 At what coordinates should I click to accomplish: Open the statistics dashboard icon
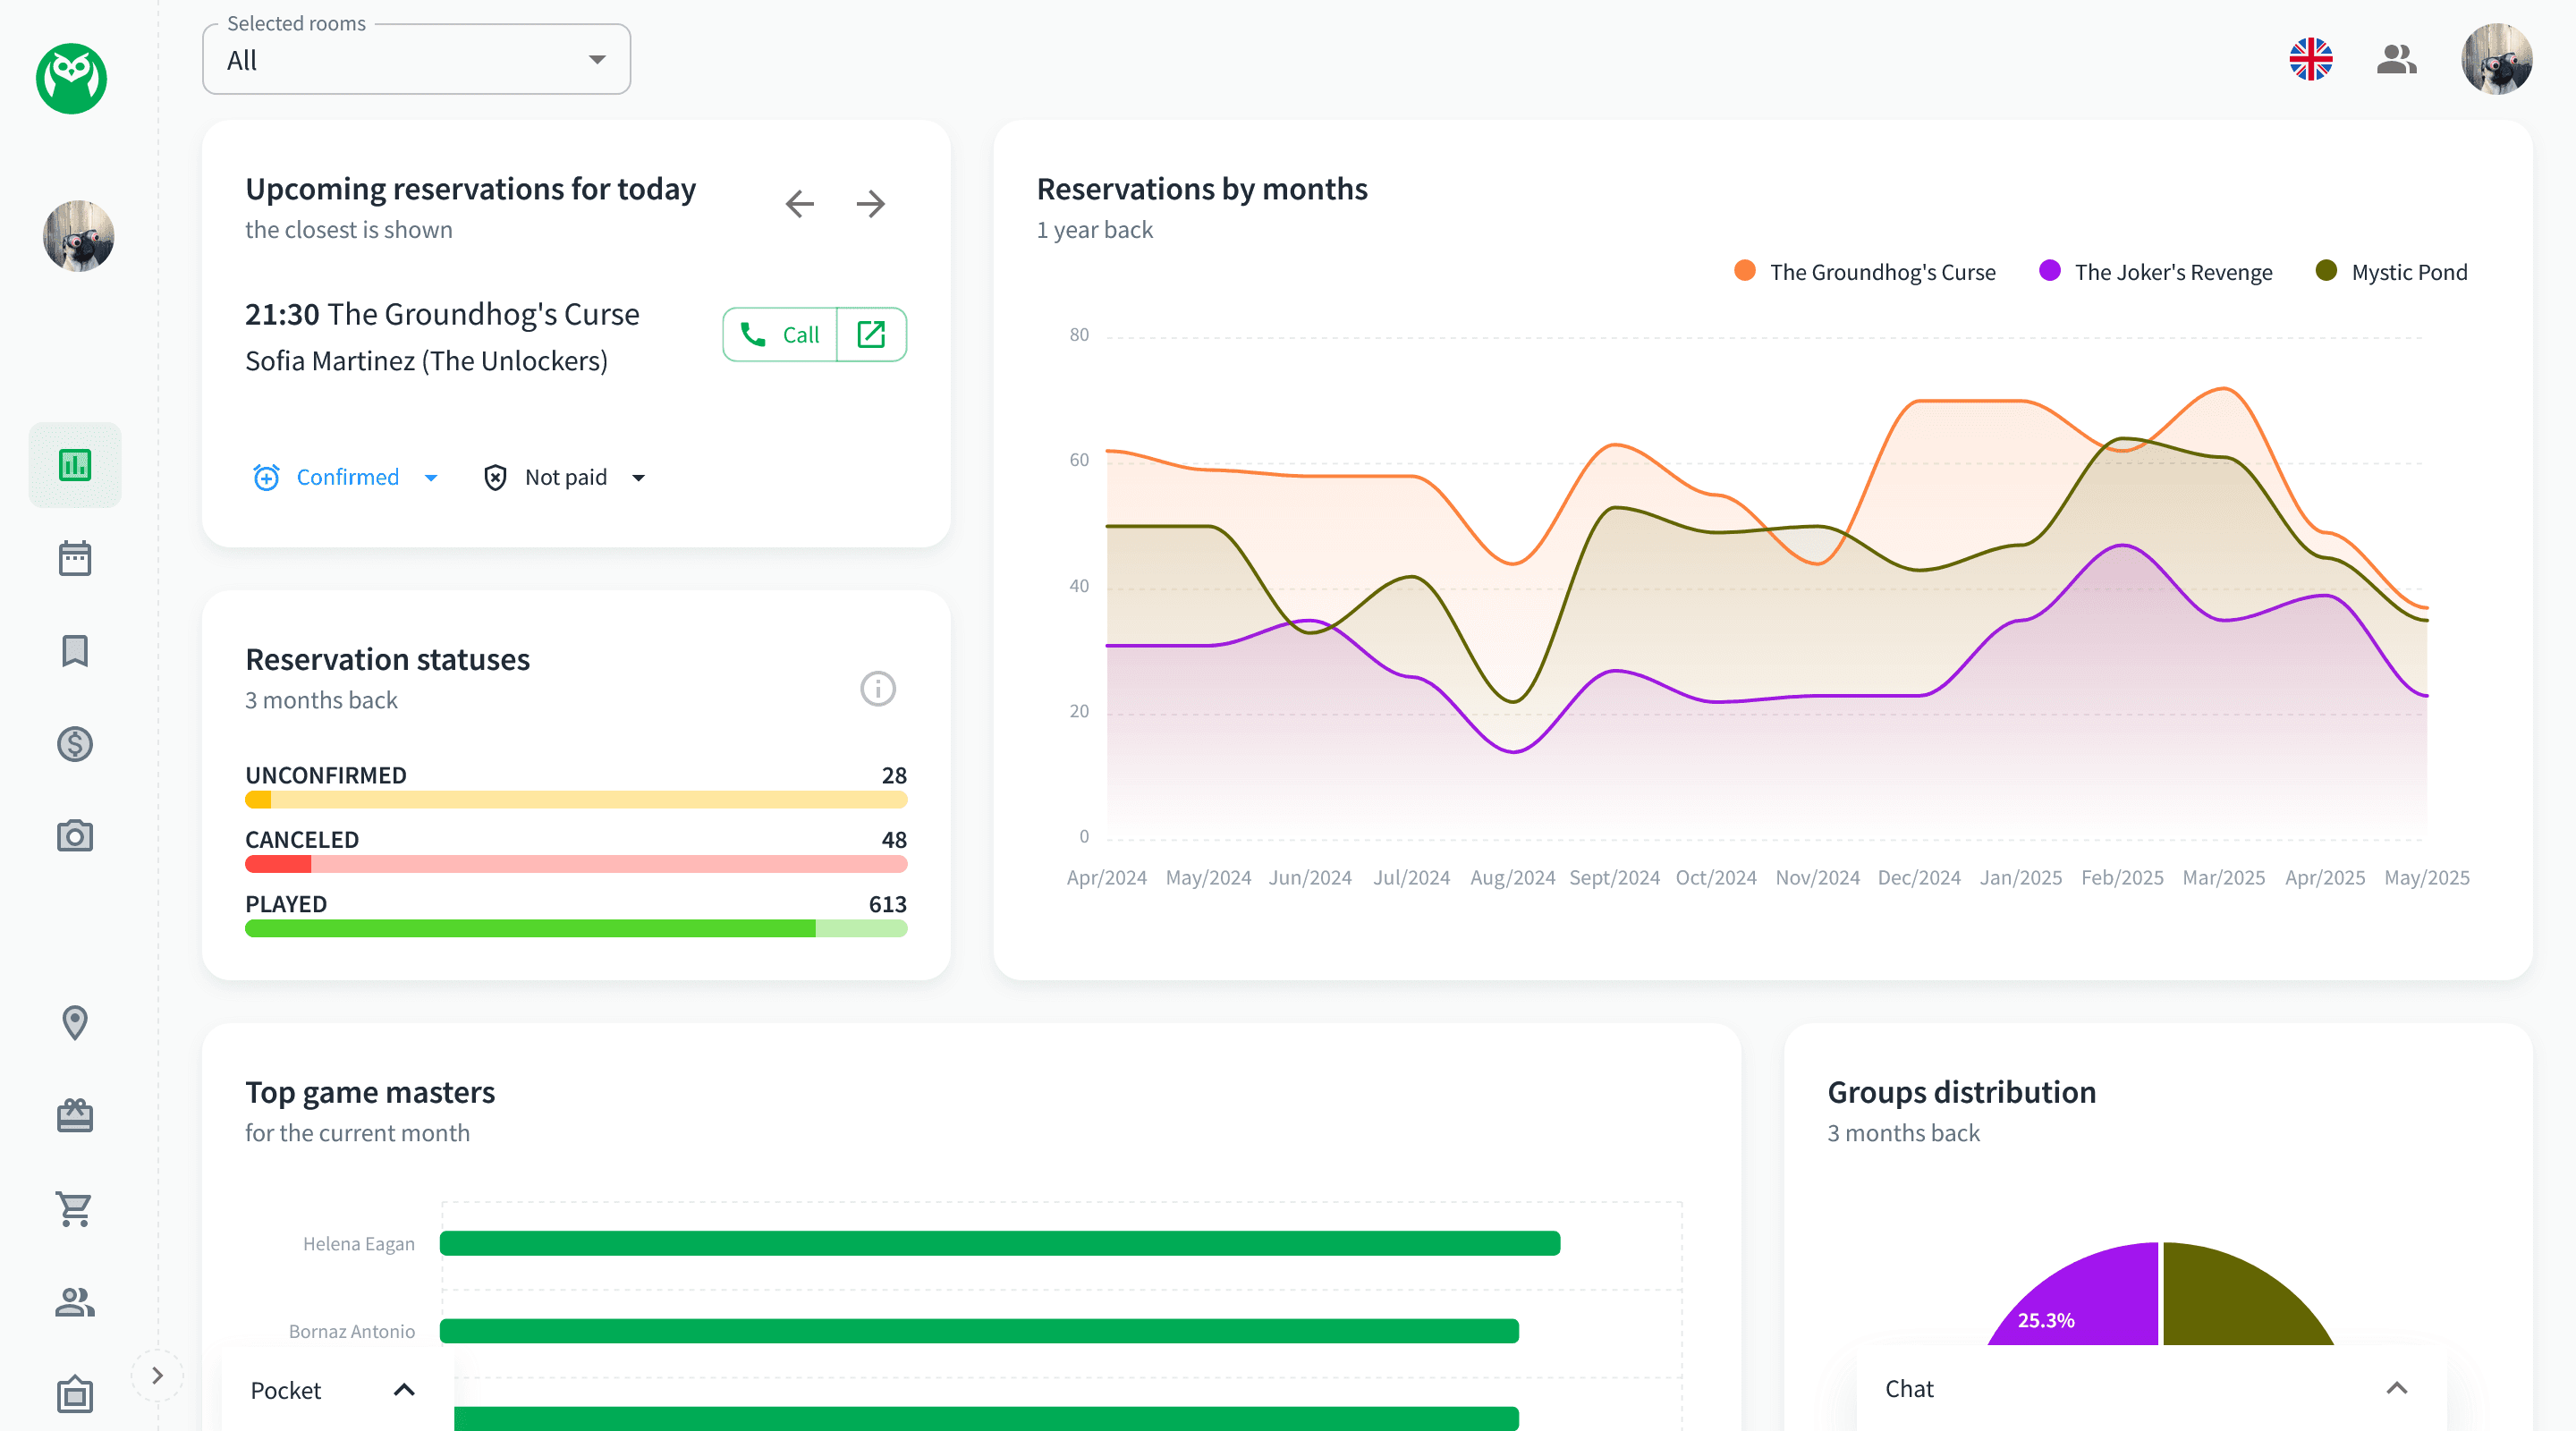pyautogui.click(x=75, y=464)
